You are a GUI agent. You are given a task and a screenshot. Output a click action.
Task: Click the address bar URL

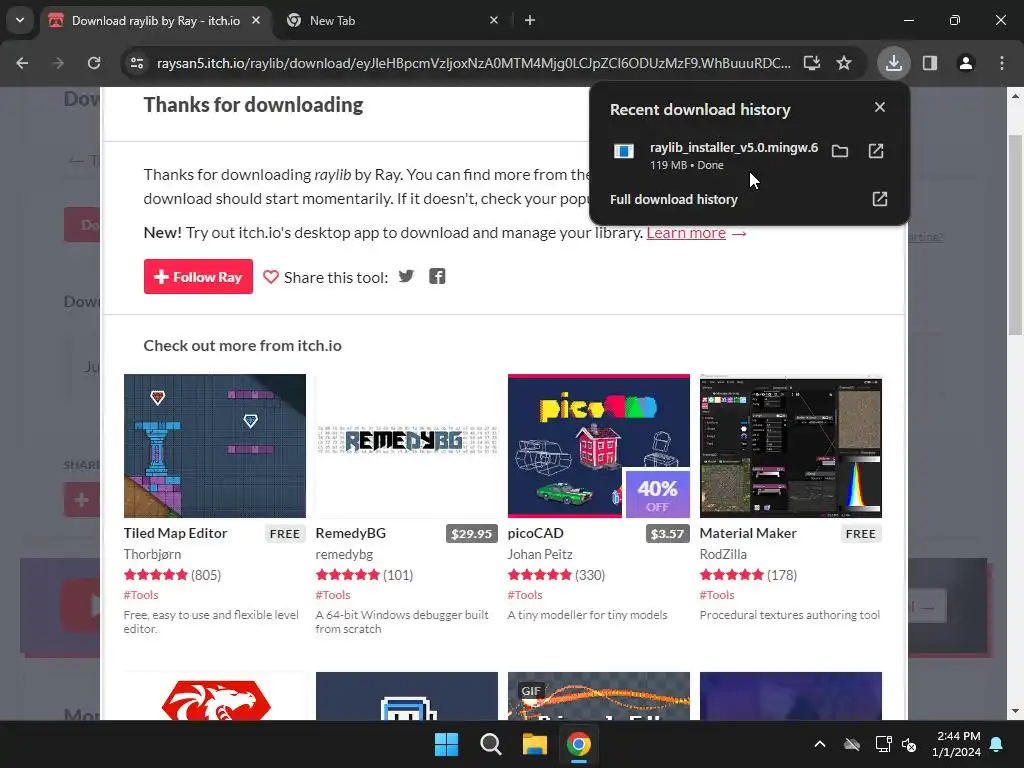(473, 63)
